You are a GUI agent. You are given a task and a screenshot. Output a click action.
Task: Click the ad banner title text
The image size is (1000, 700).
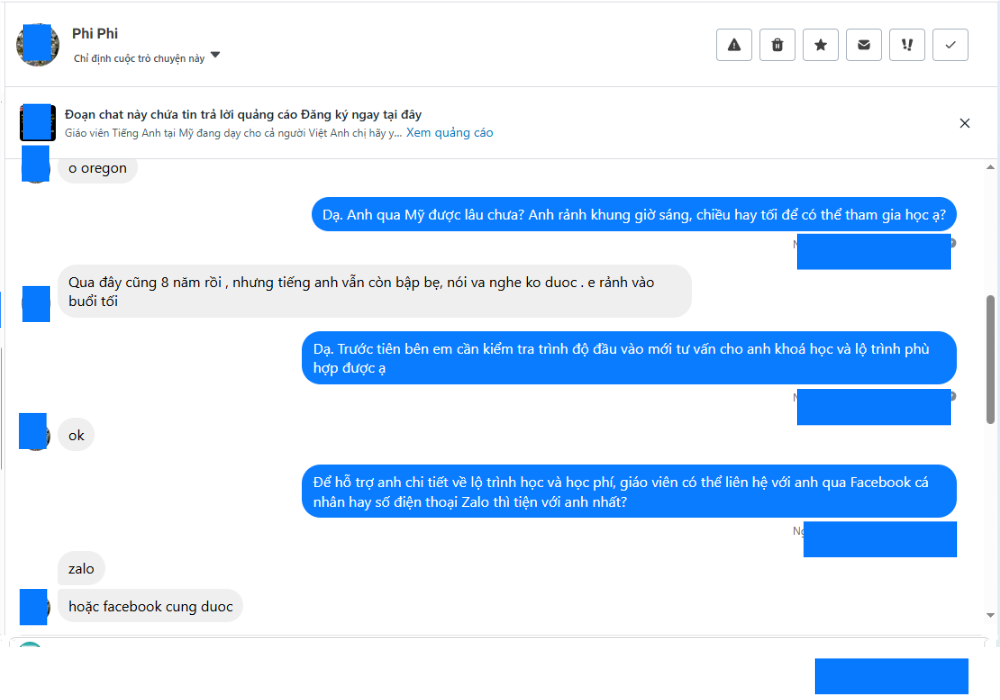(243, 115)
